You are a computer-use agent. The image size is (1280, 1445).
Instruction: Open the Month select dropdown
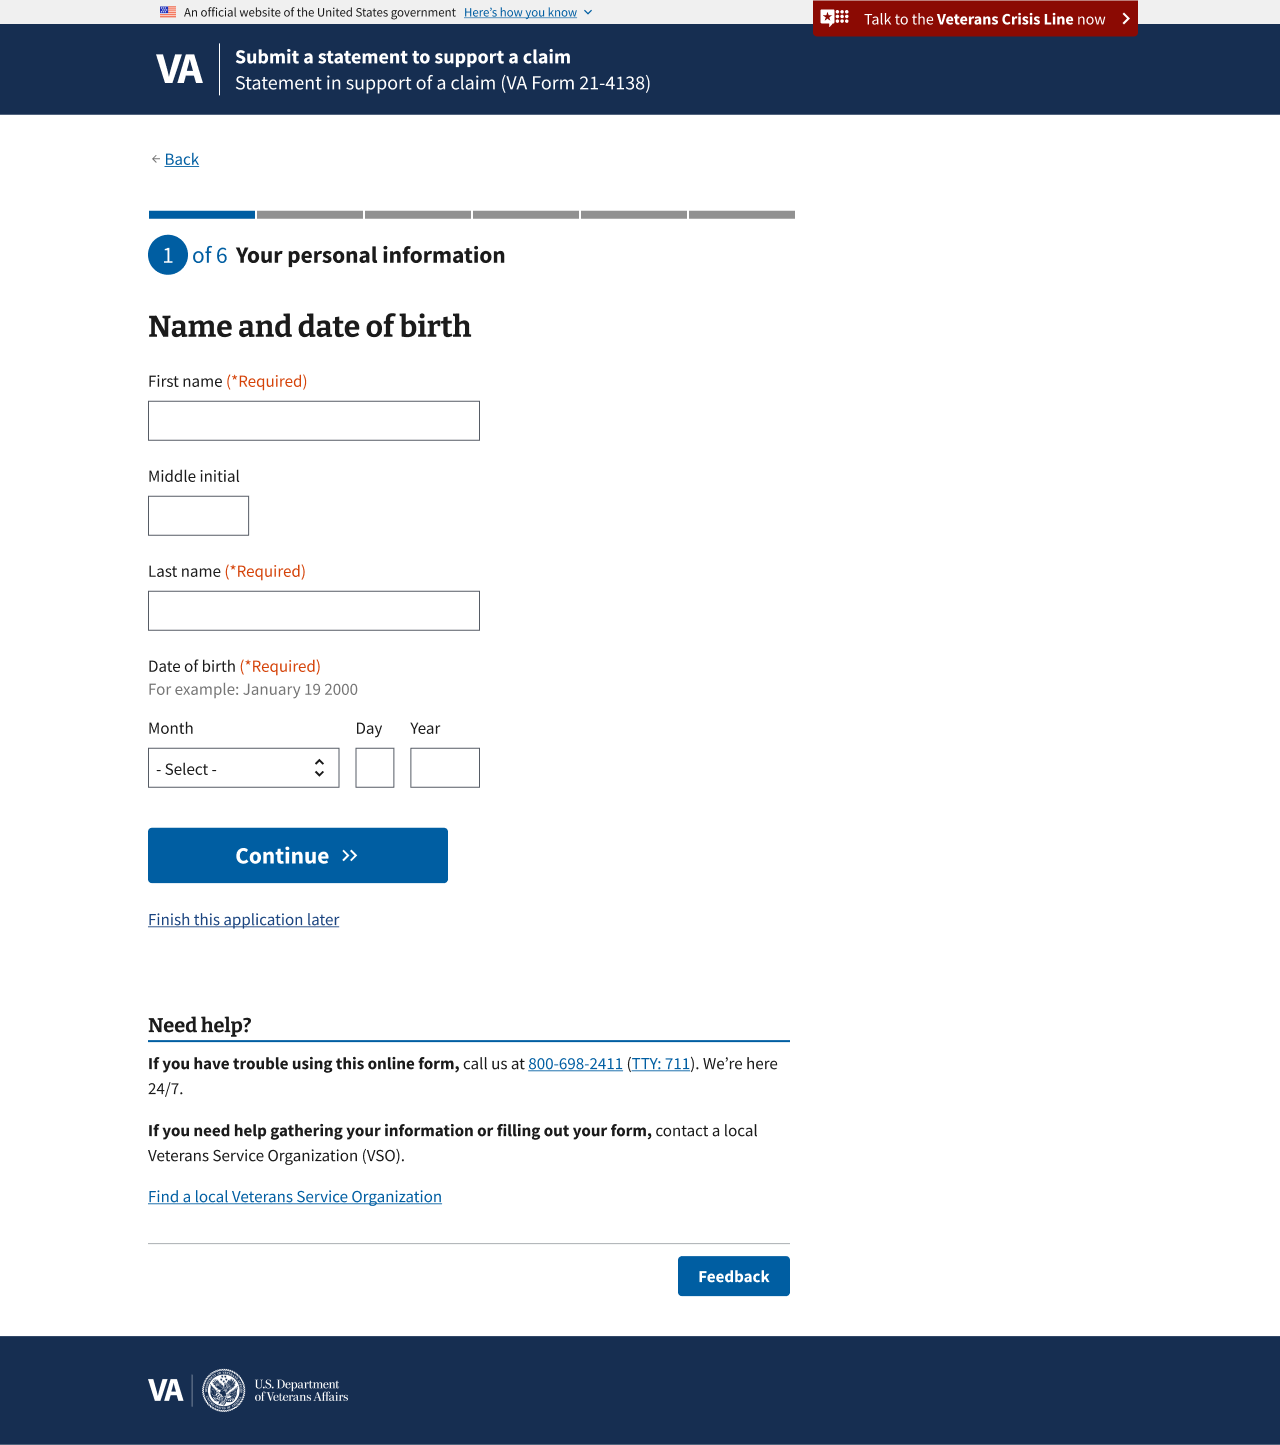(x=244, y=768)
